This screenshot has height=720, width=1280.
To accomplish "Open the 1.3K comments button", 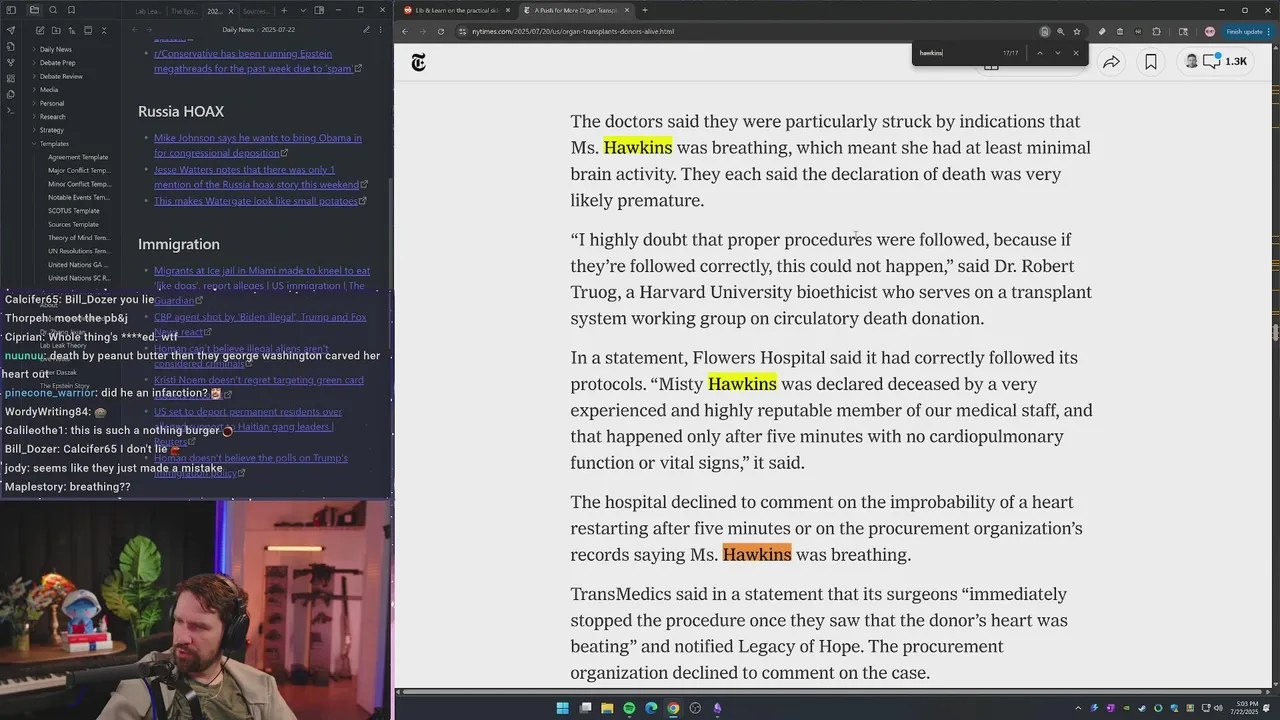I will 1216,62.
